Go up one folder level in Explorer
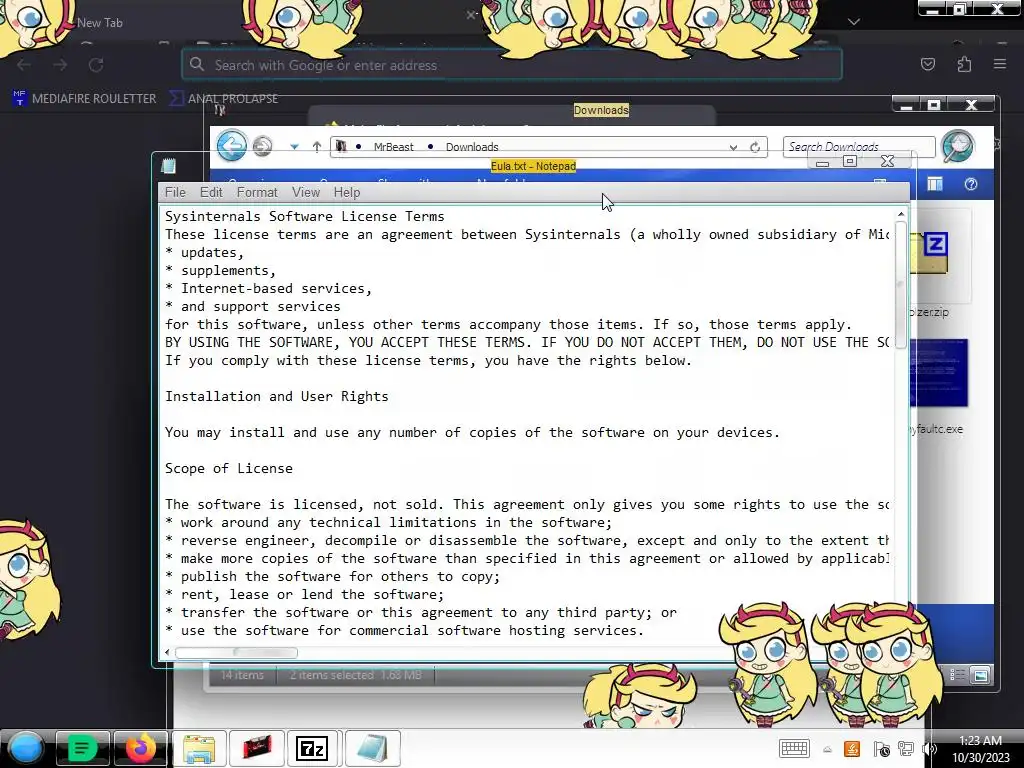 [x=317, y=147]
